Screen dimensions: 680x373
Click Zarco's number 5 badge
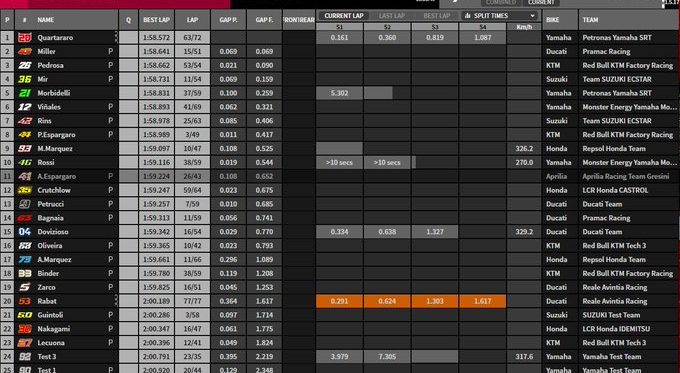click(25, 287)
